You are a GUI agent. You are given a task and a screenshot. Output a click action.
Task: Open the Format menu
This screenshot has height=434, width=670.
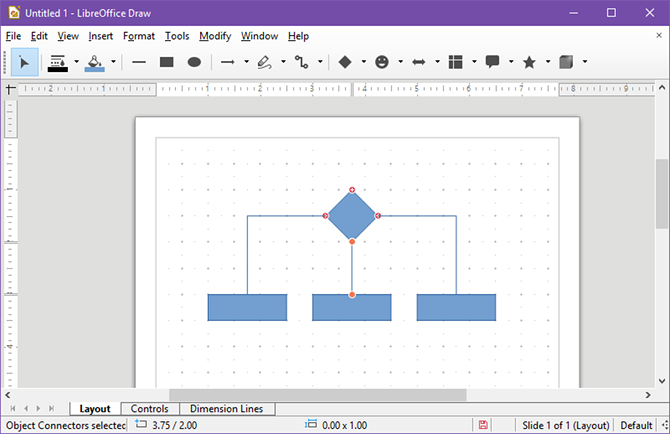139,36
